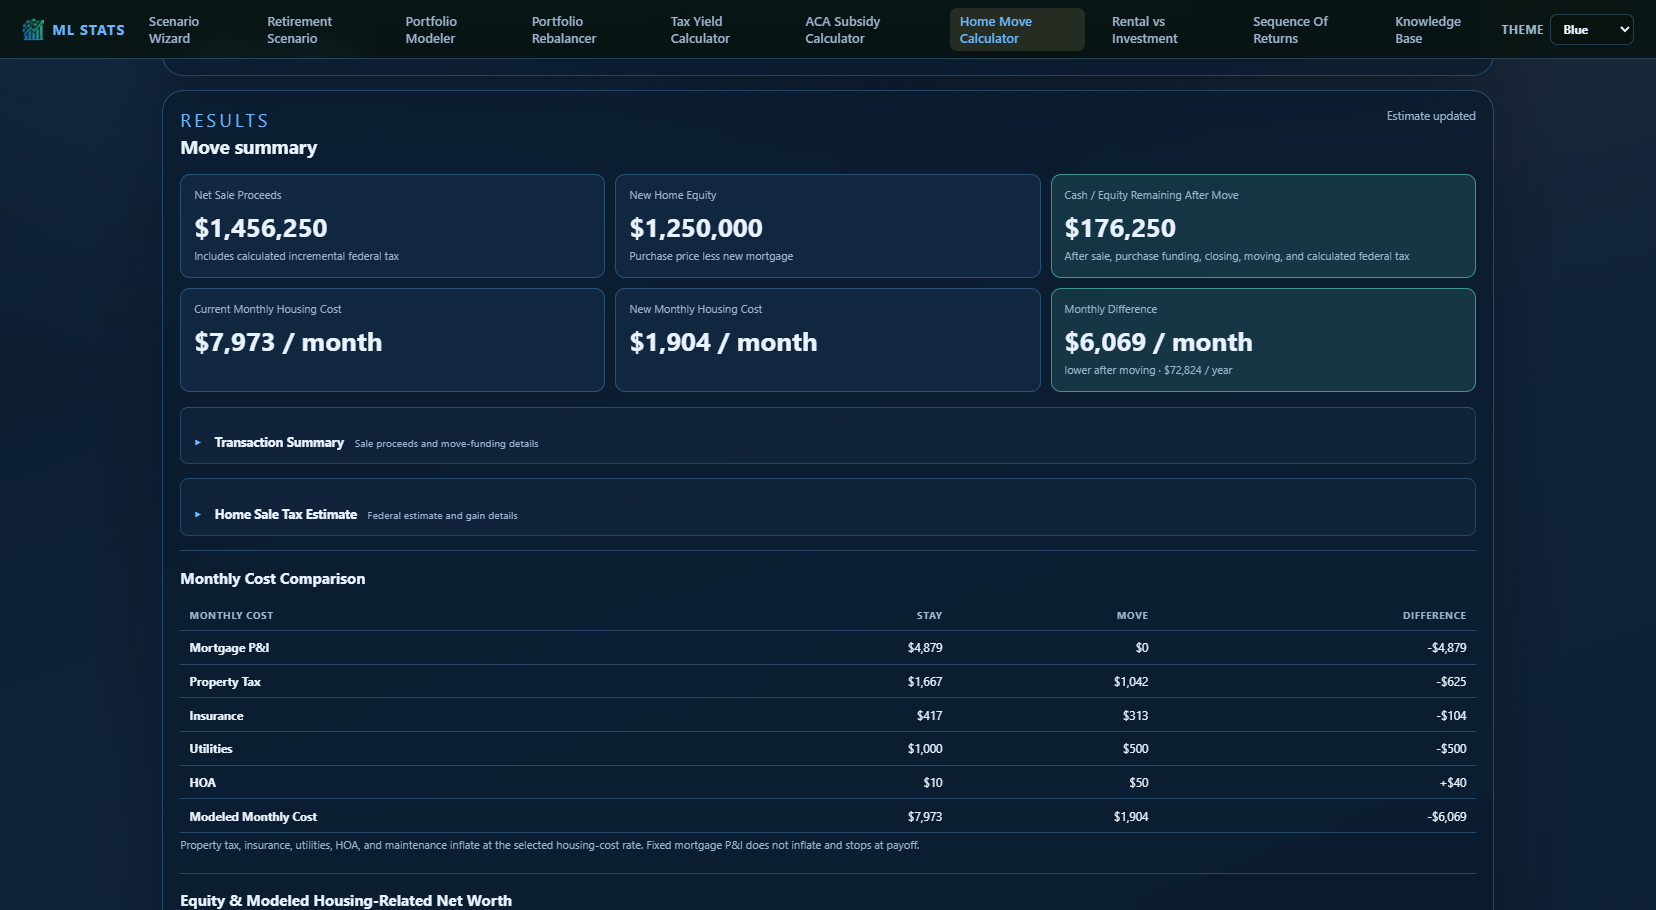Click the ML Stats logo icon
1656x910 pixels.
[33, 29]
